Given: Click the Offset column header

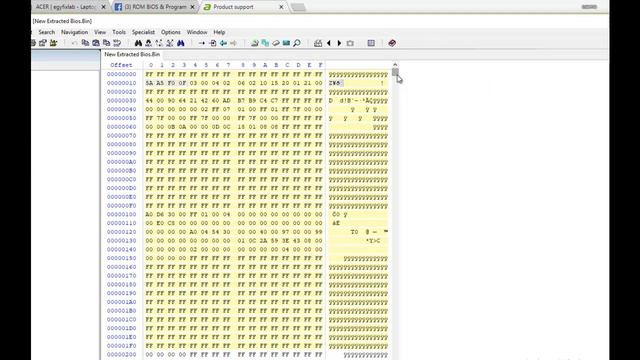Looking at the screenshot, I should point(121,65).
